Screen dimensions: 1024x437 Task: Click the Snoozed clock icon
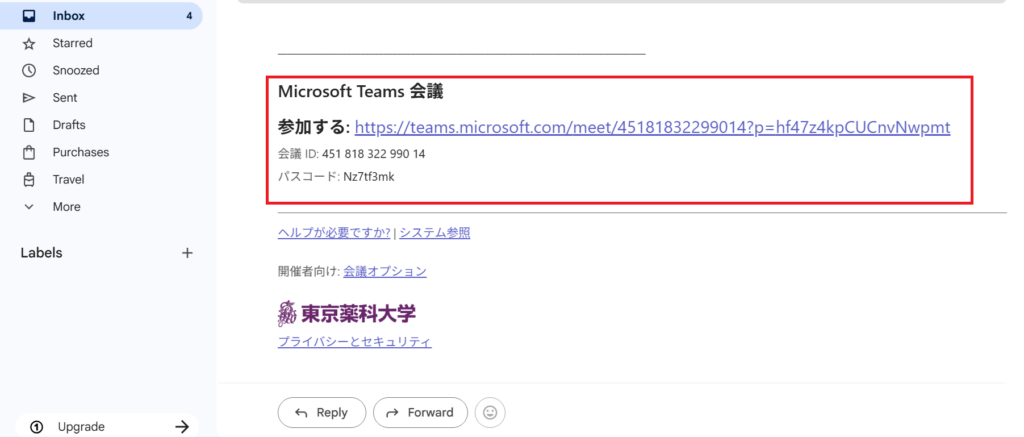click(x=29, y=71)
